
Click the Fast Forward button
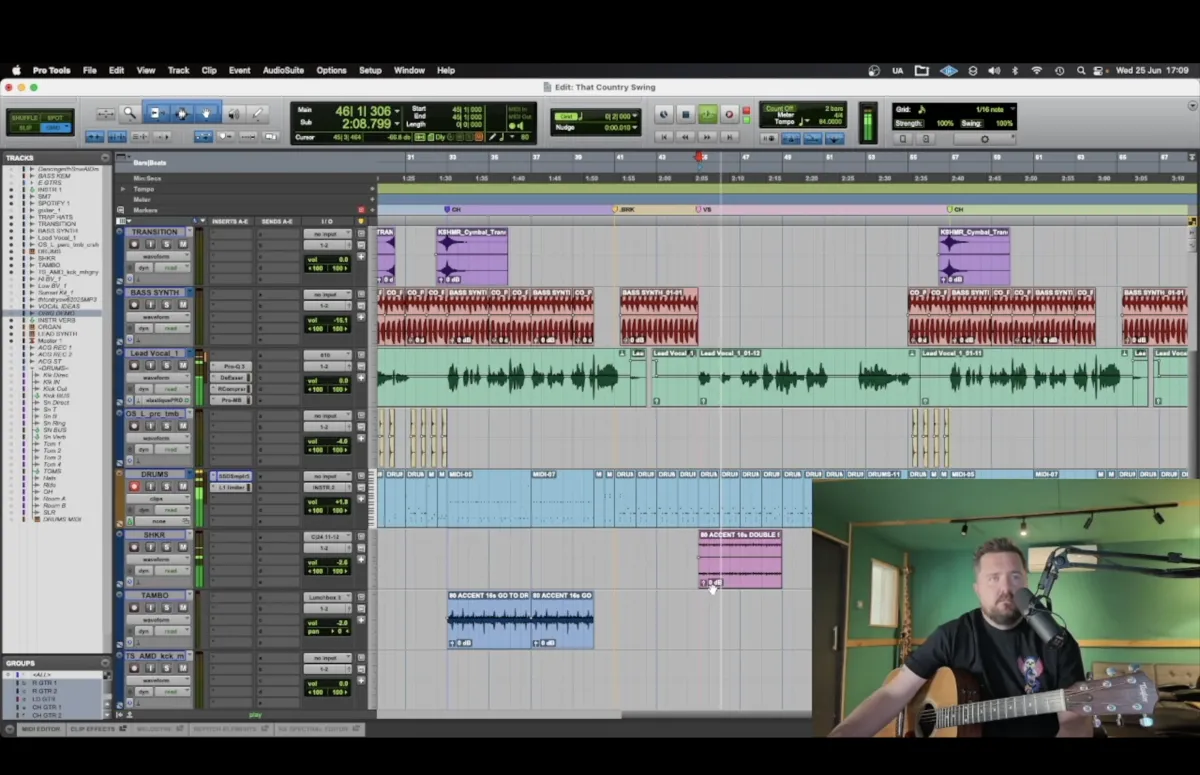click(707, 137)
